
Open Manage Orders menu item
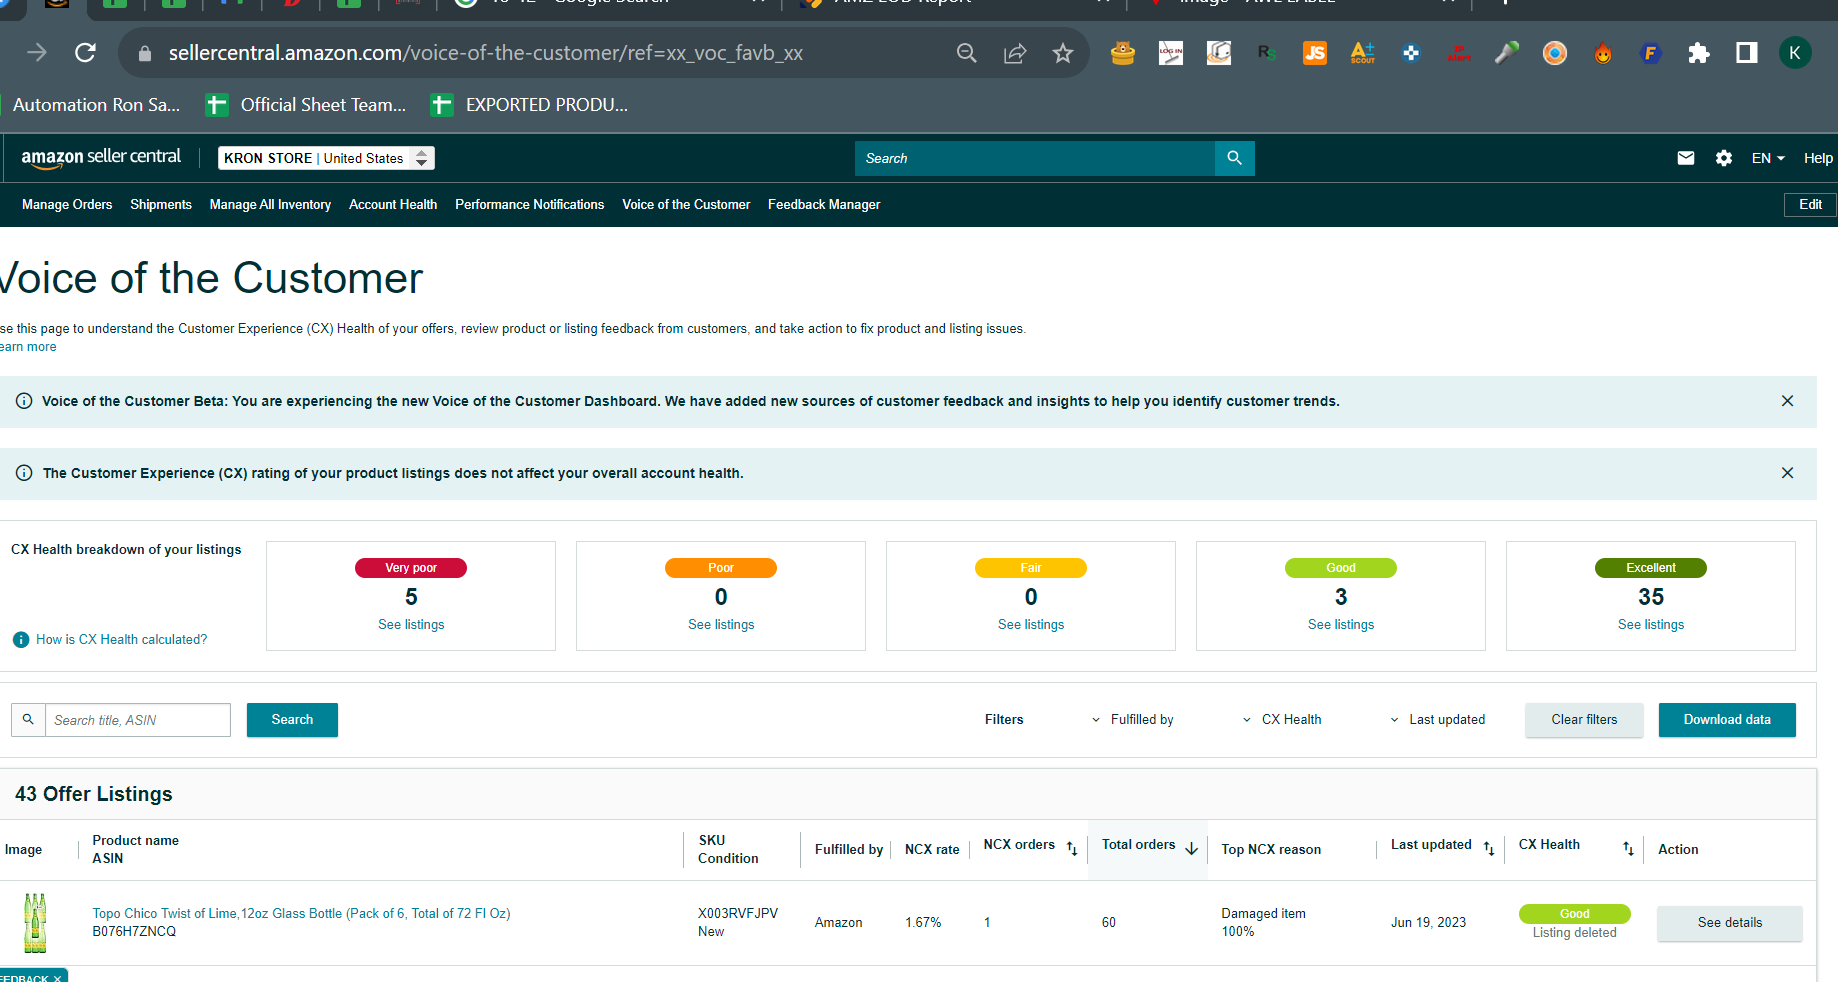[x=67, y=204]
